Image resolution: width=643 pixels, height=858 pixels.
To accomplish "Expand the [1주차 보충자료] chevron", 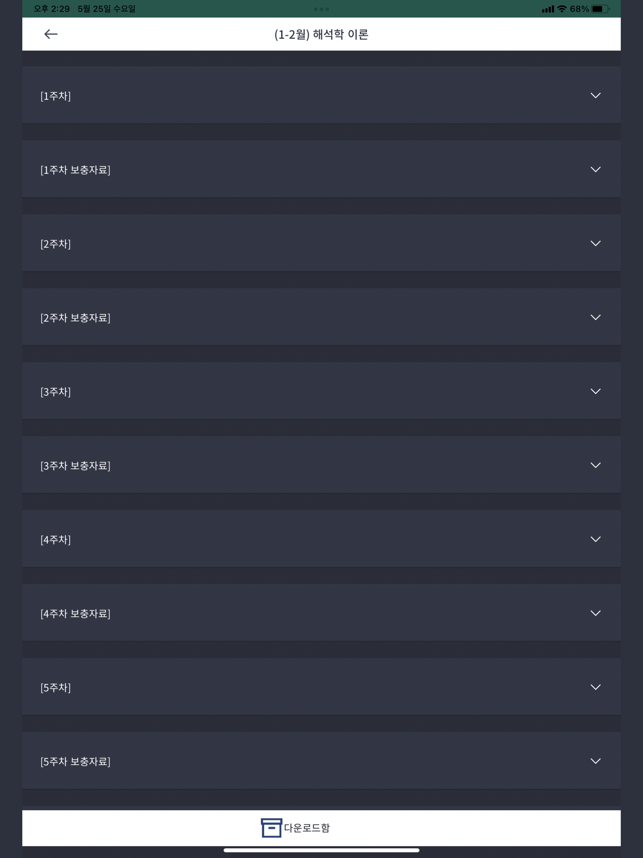I will coord(595,169).
